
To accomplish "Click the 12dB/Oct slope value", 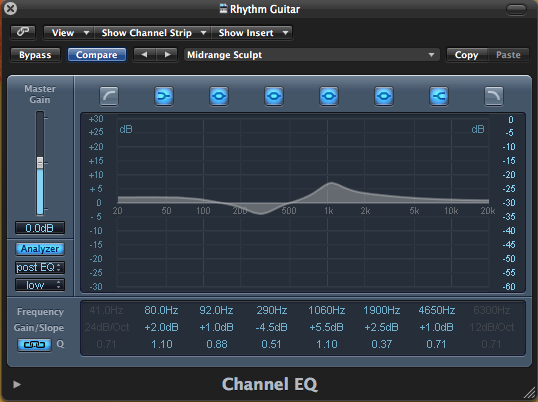I will tap(492, 327).
